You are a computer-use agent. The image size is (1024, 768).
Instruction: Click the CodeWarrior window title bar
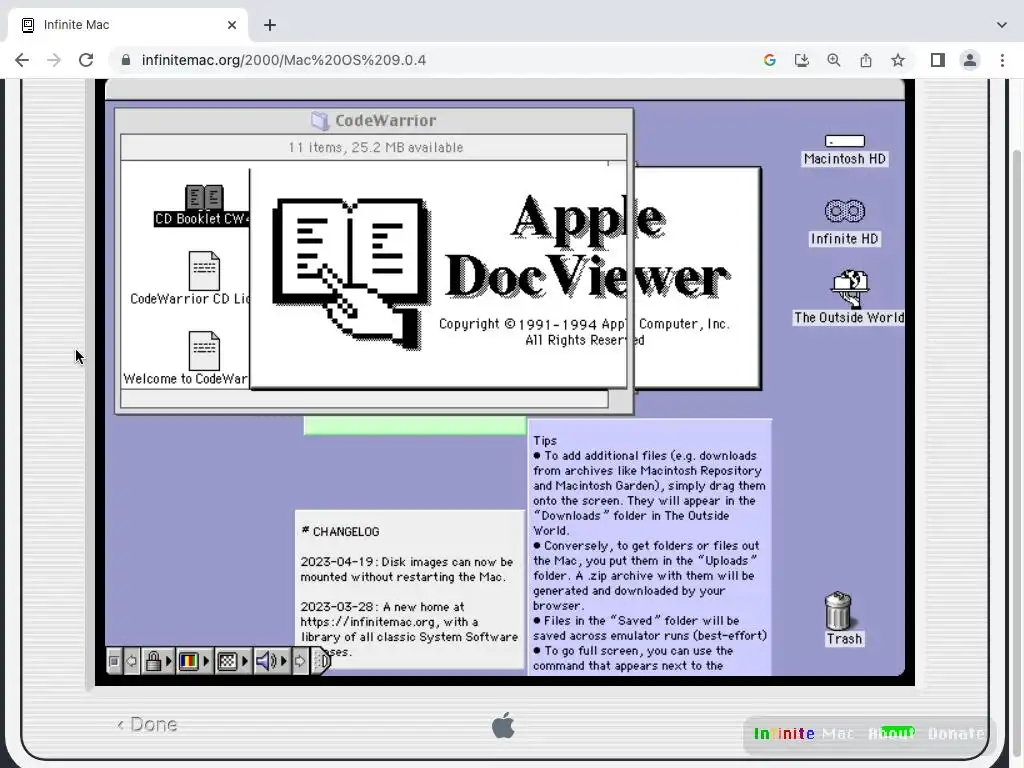pyautogui.click(x=374, y=121)
